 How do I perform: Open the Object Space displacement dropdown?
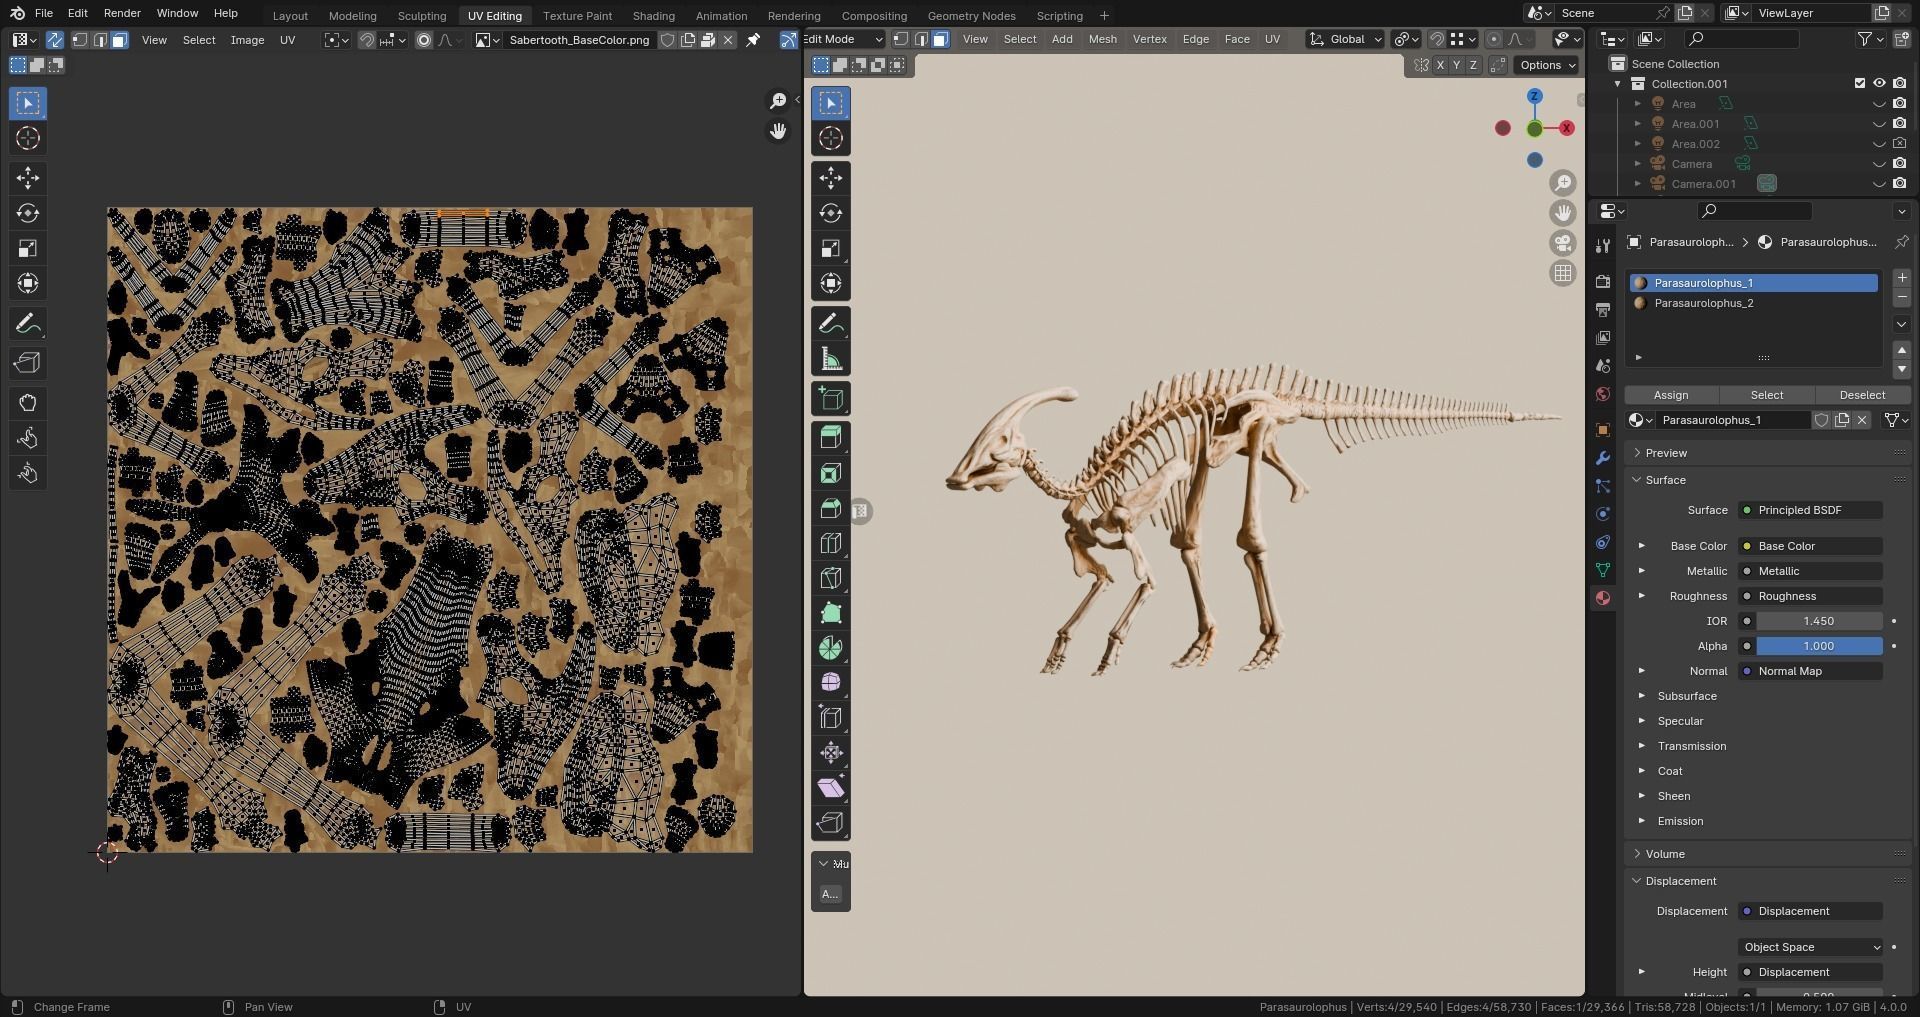[1811, 947]
